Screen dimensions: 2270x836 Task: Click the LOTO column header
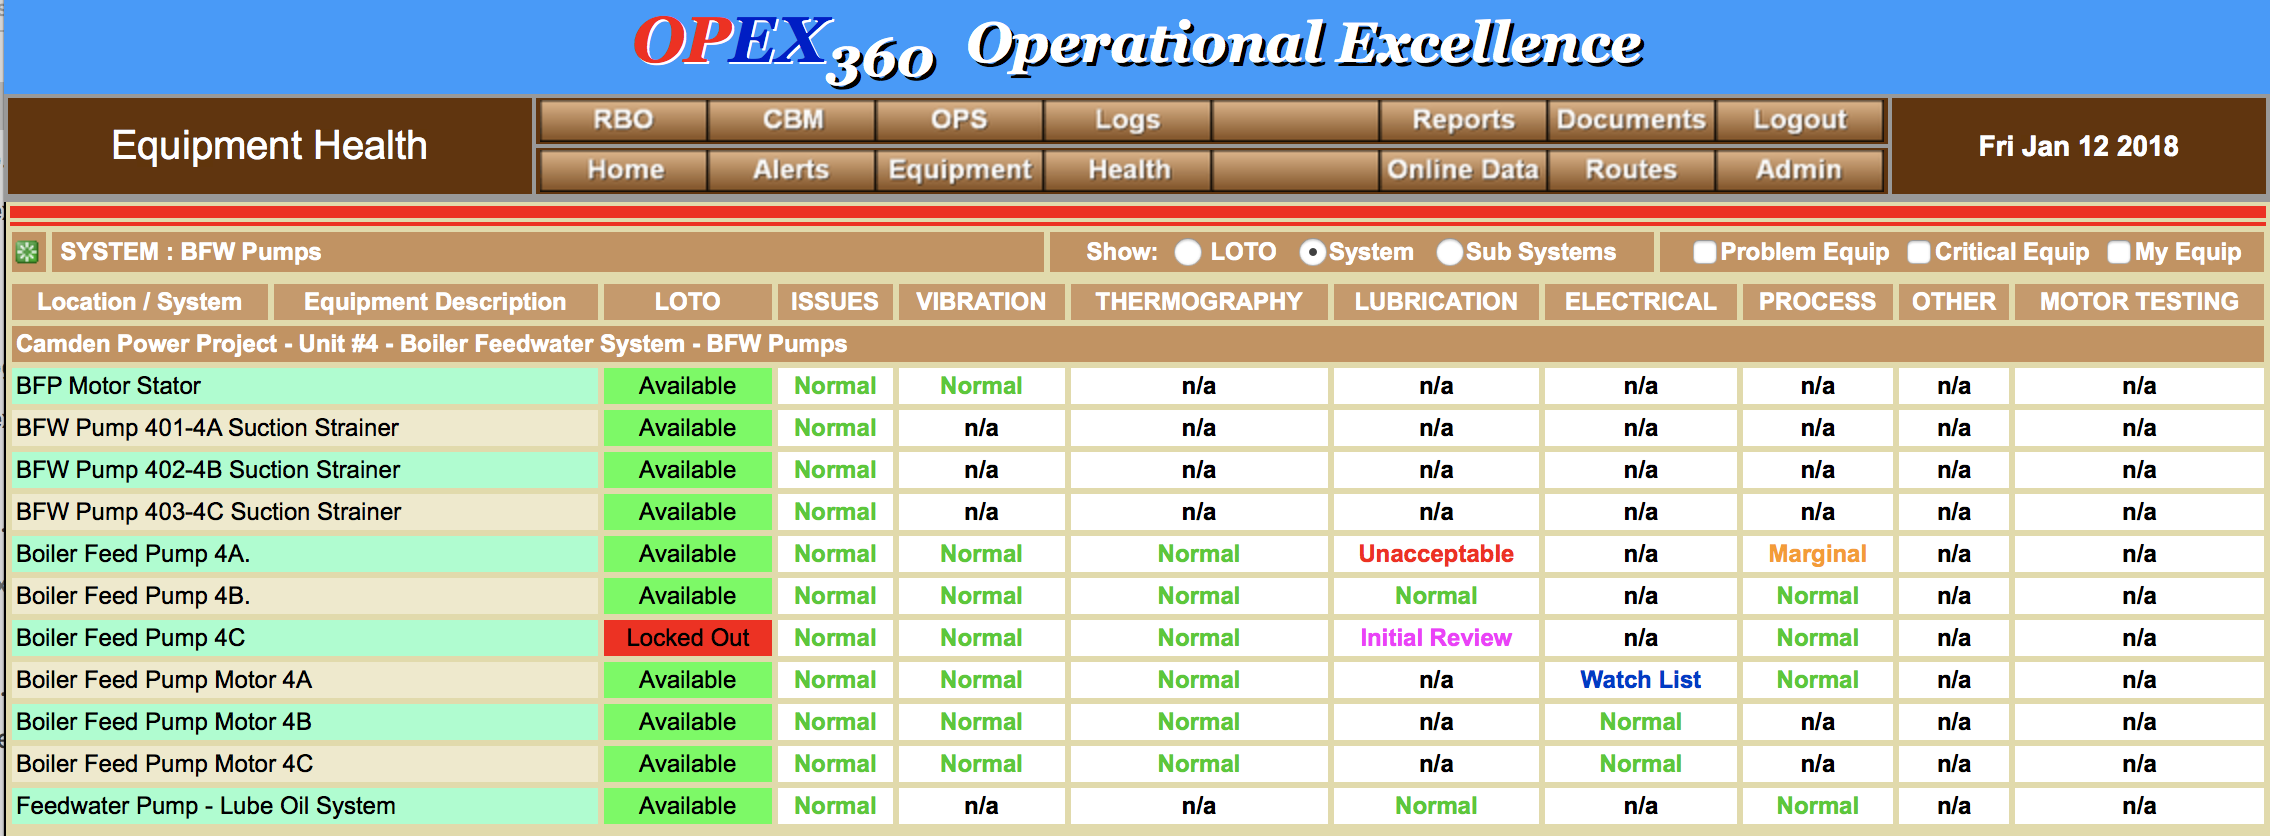pyautogui.click(x=687, y=302)
